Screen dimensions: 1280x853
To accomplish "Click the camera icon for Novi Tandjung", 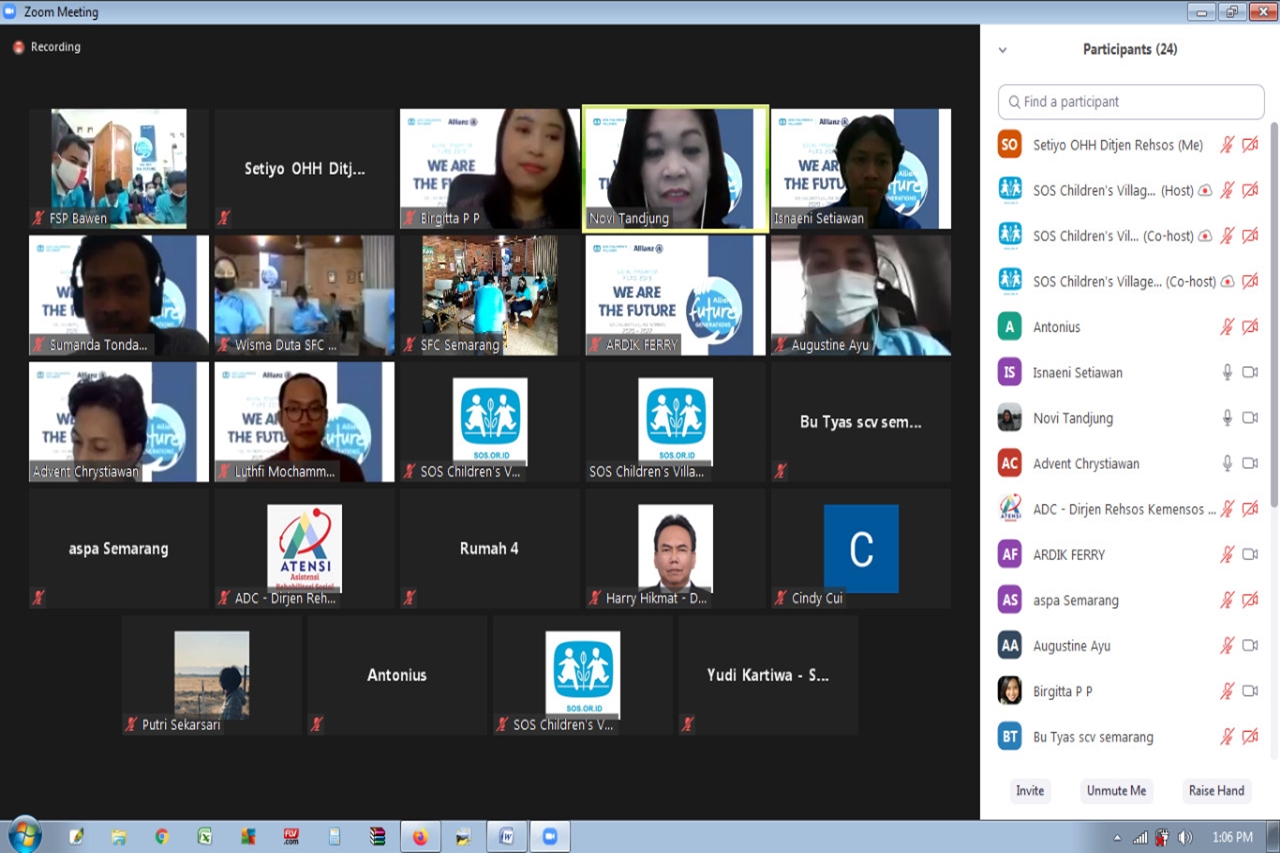I will coord(1250,418).
